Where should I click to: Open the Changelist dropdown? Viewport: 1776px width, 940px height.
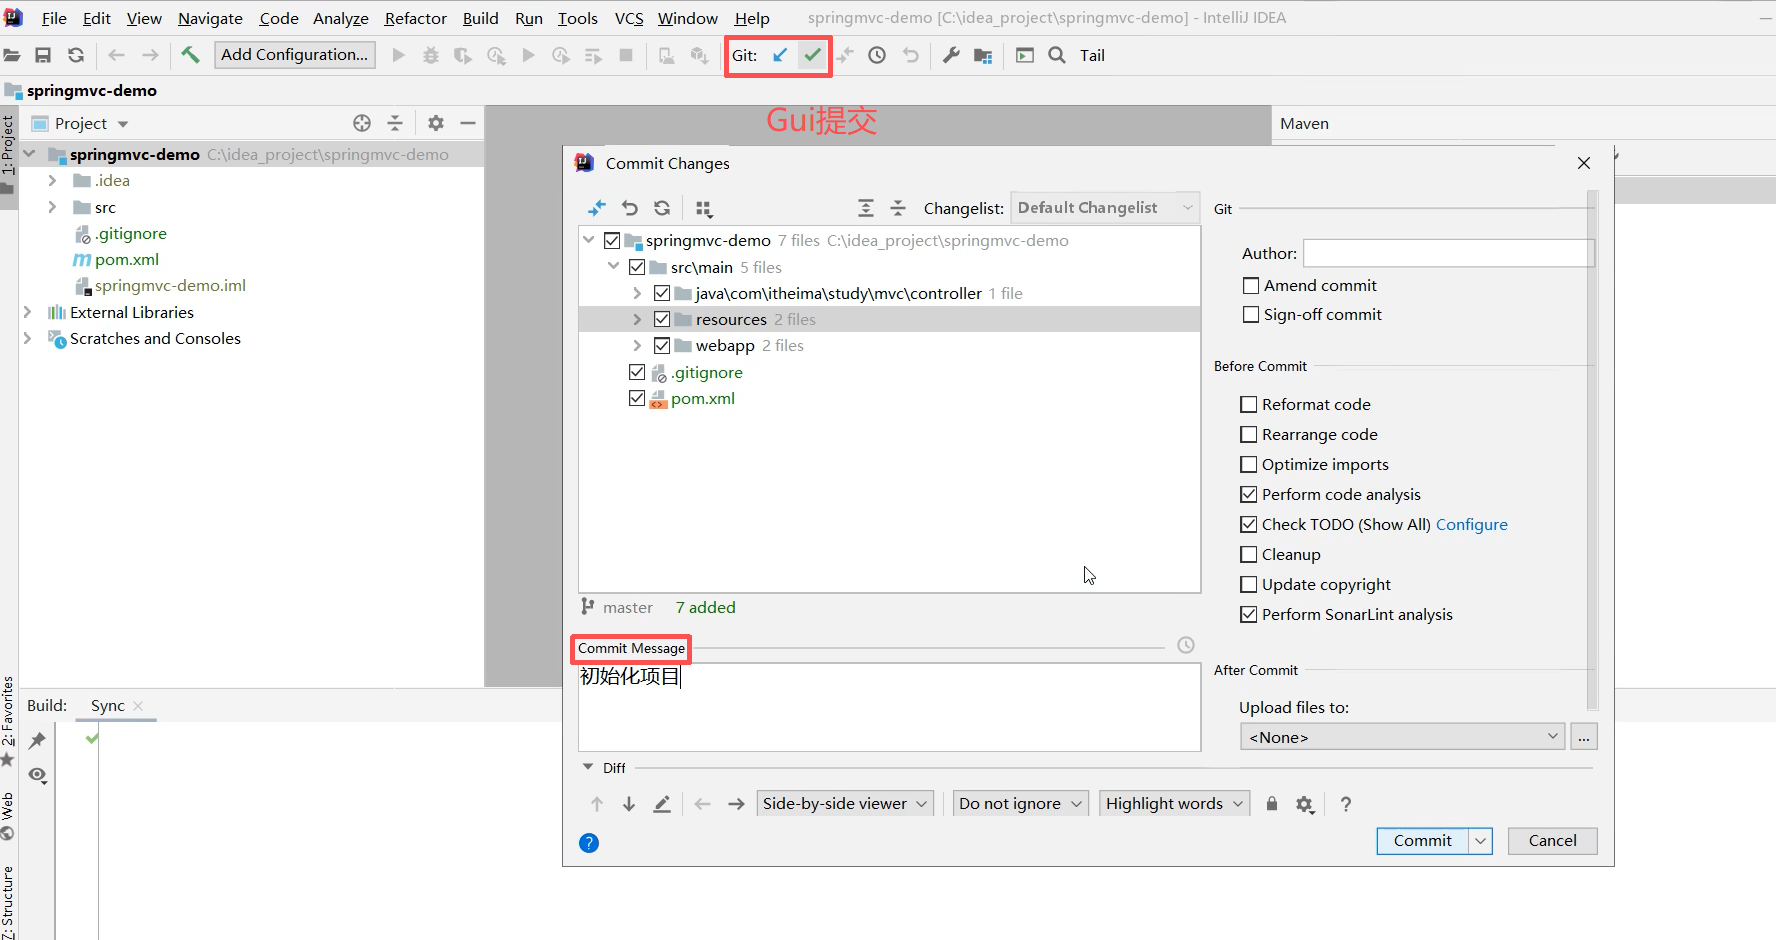pos(1105,208)
